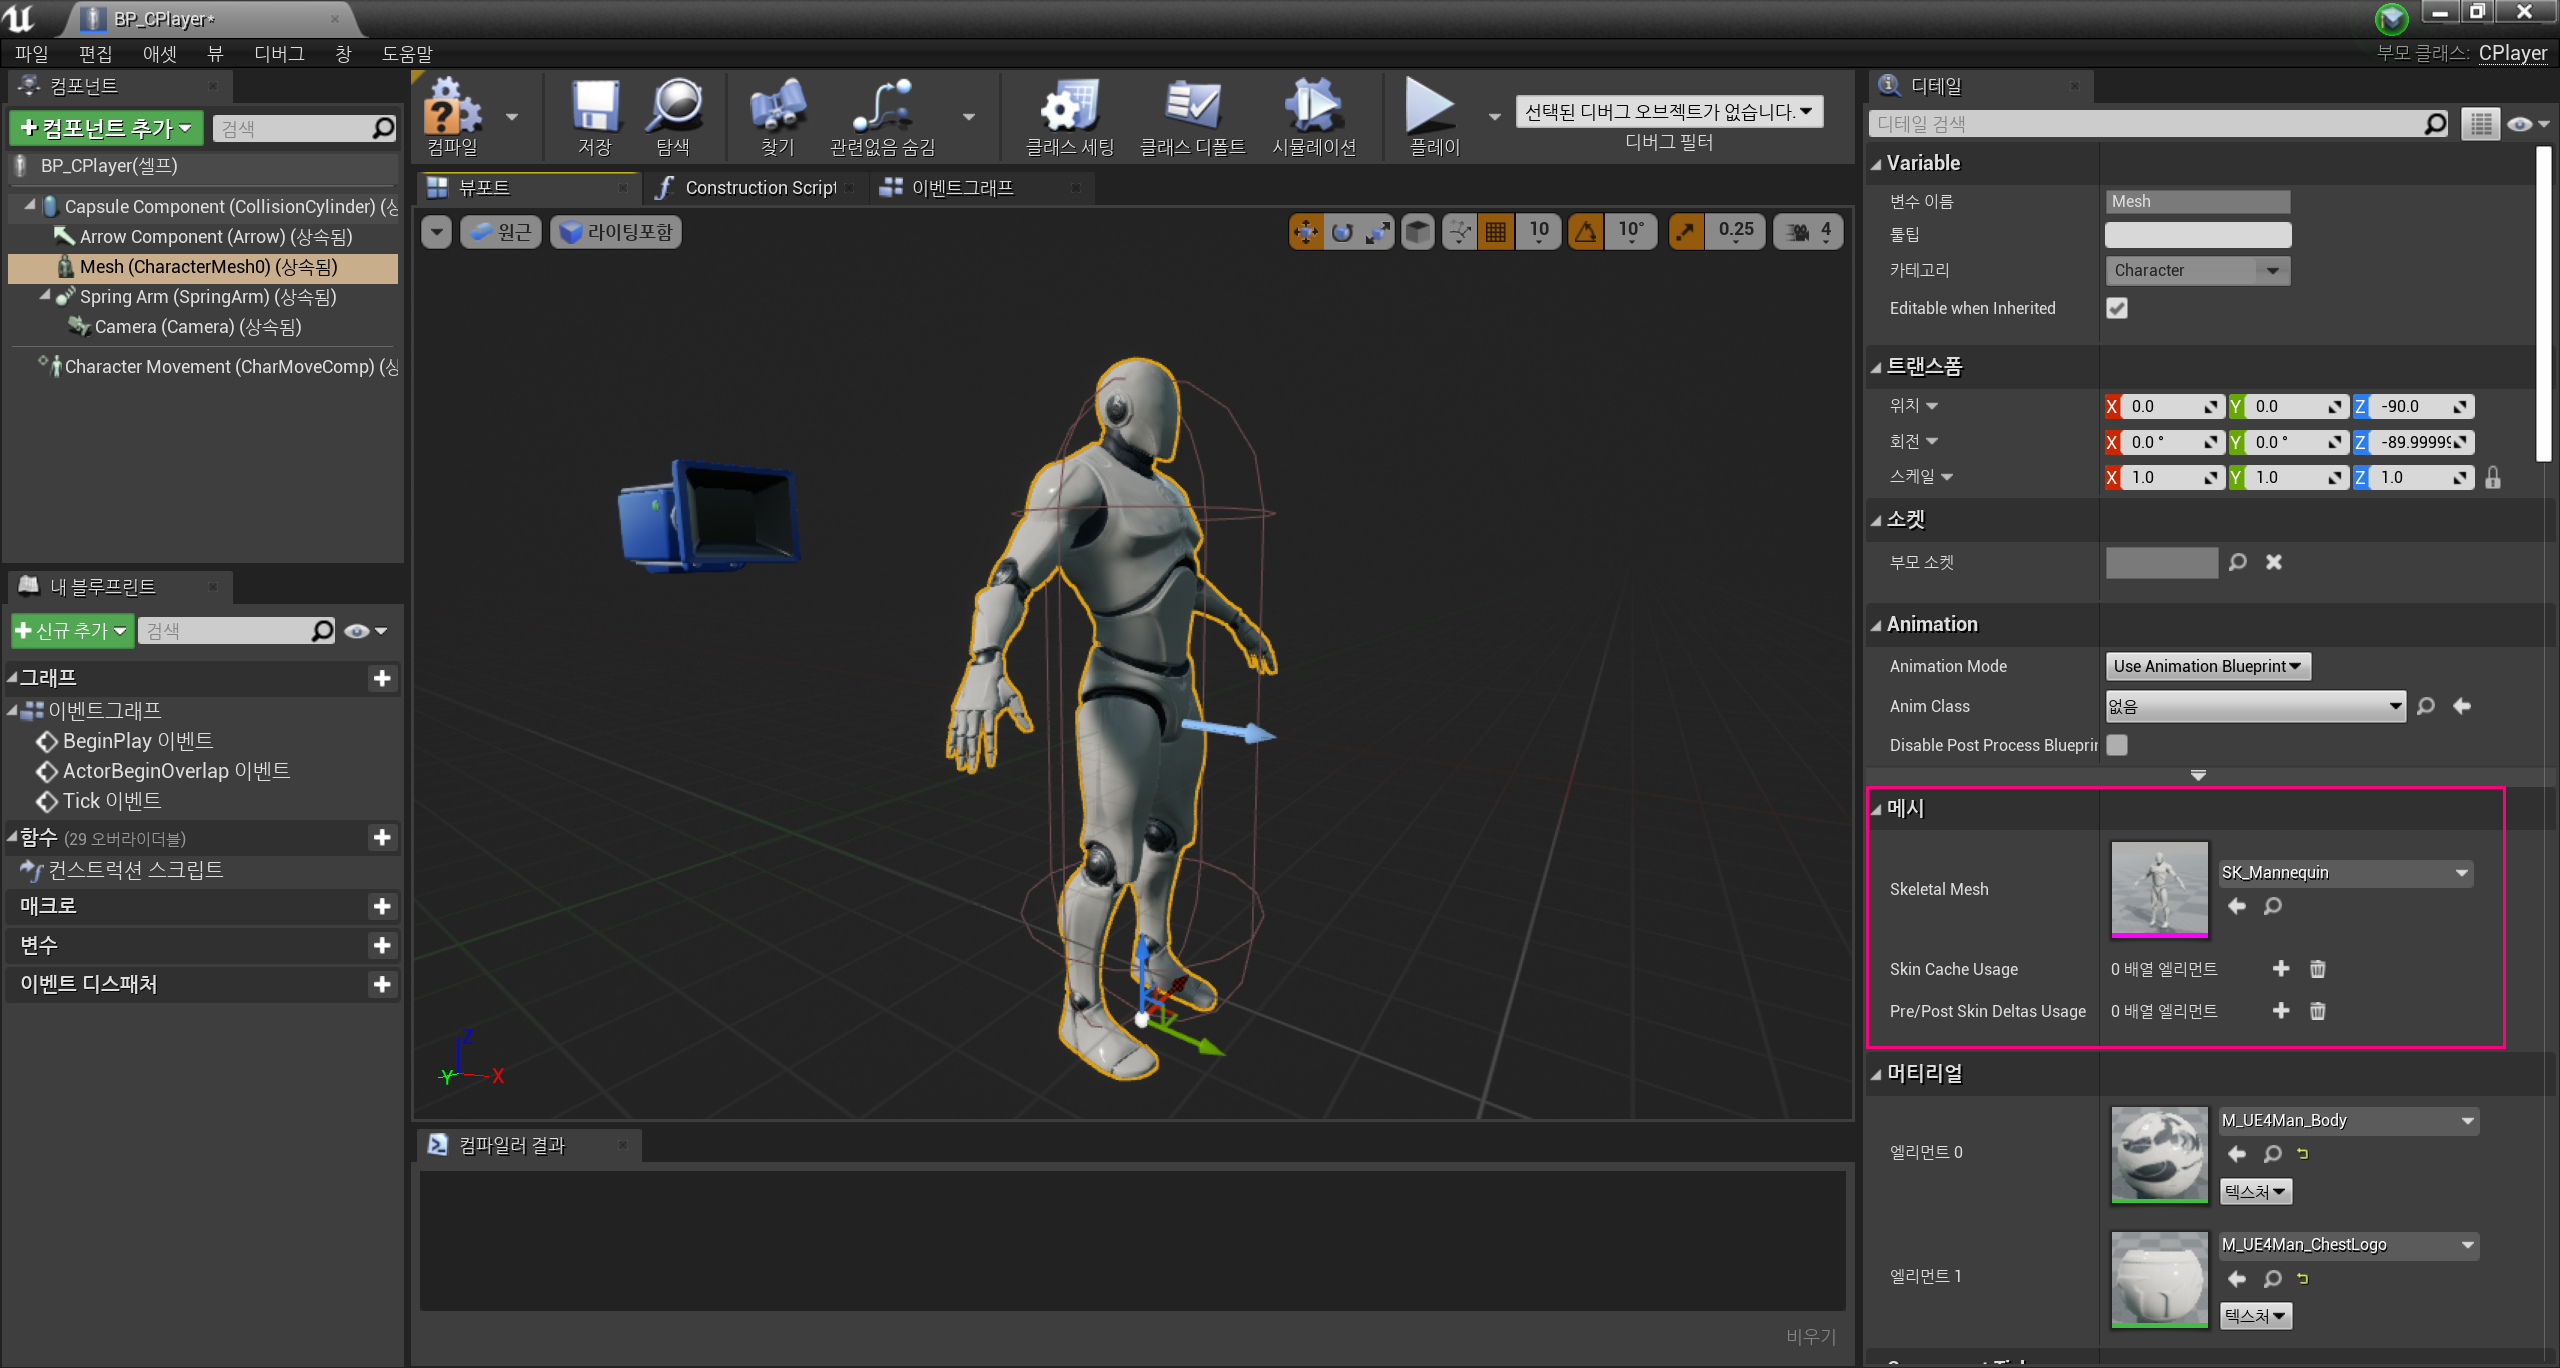
Task: Click the green 컴포넌트 추가 button
Action: tap(106, 128)
